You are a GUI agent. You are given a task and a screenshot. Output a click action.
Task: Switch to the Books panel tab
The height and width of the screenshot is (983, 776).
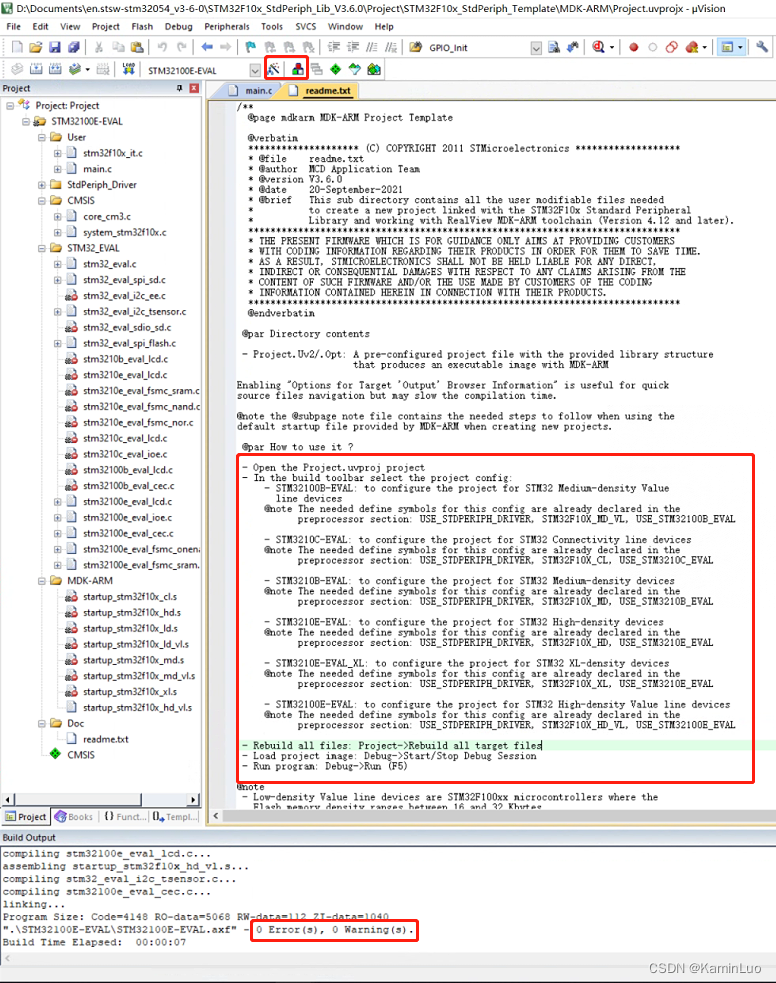pos(75,816)
